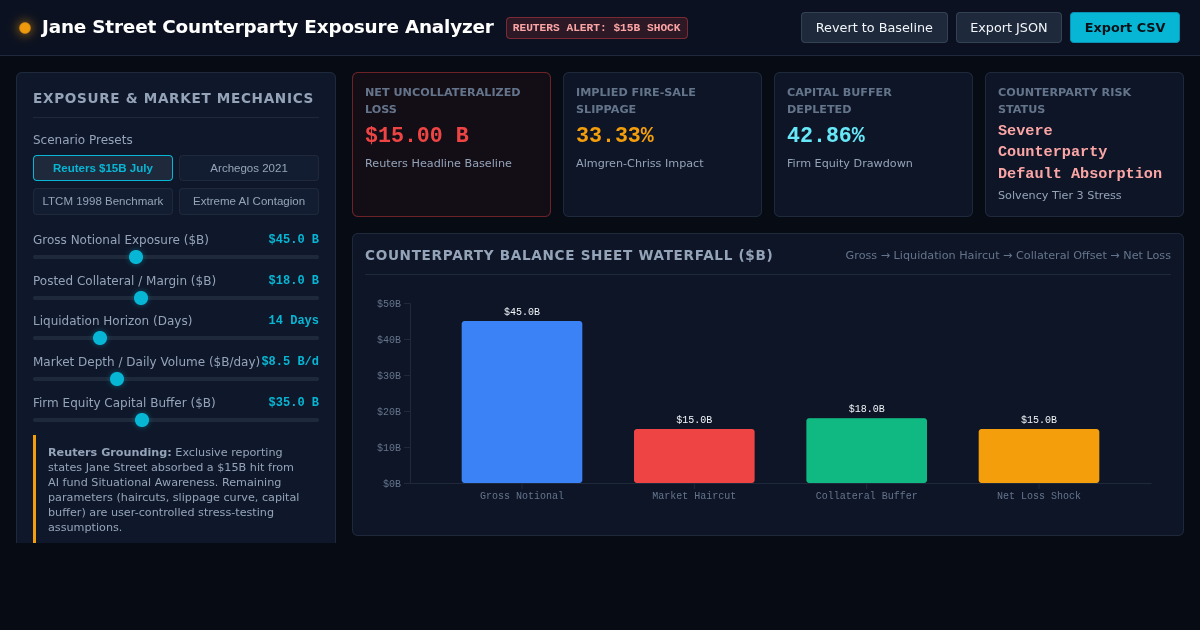Click the Solvency Tier 3 Stress caption
The image size is (1200, 630).
(1060, 195)
